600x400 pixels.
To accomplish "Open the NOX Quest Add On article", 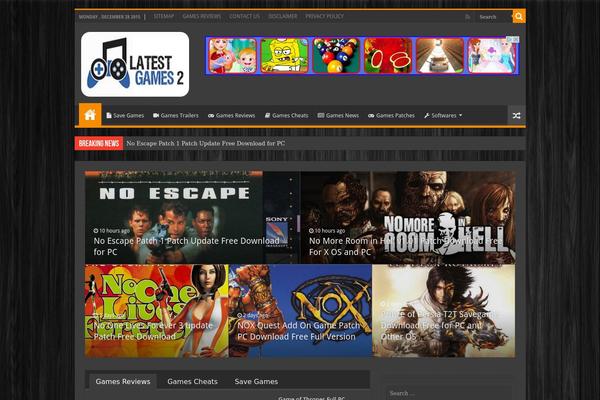I will pos(300,311).
